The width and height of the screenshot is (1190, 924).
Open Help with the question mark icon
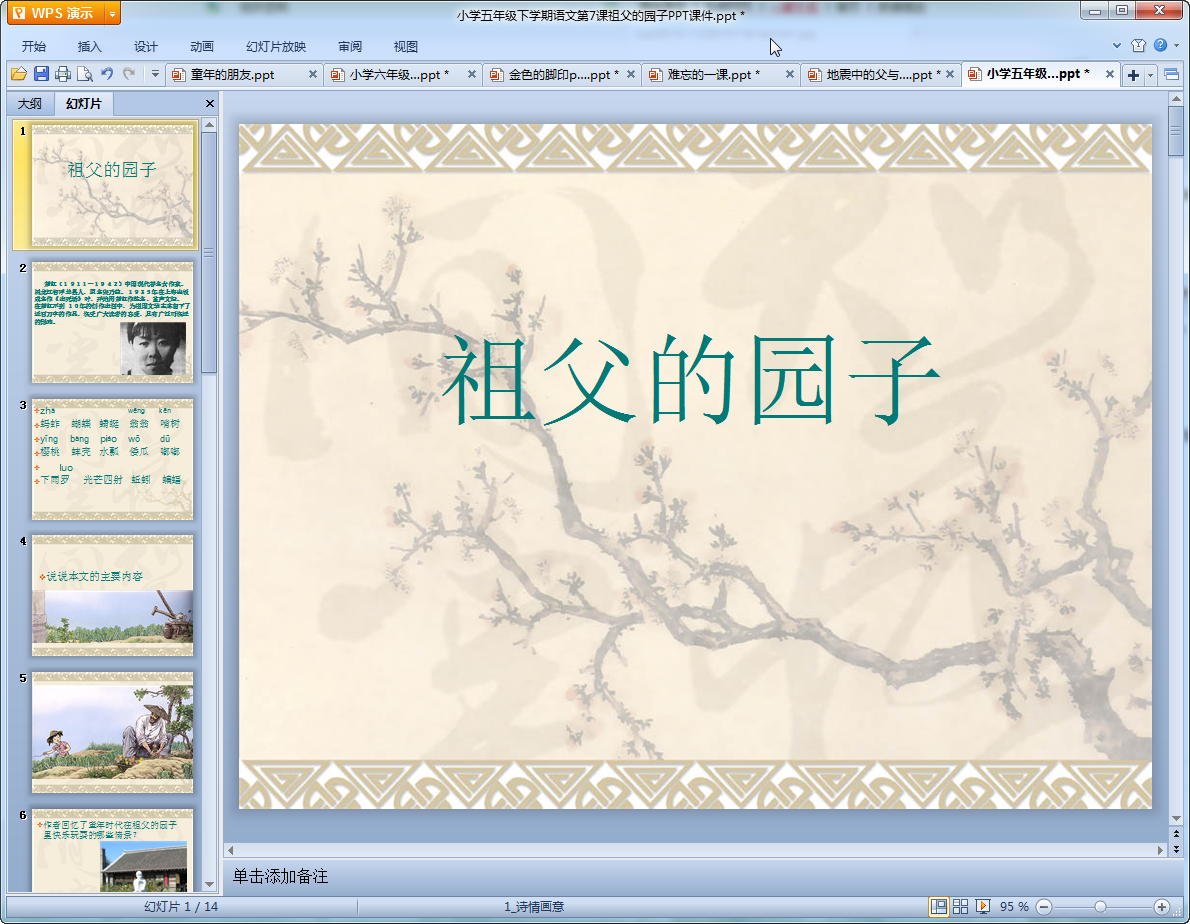point(1160,46)
